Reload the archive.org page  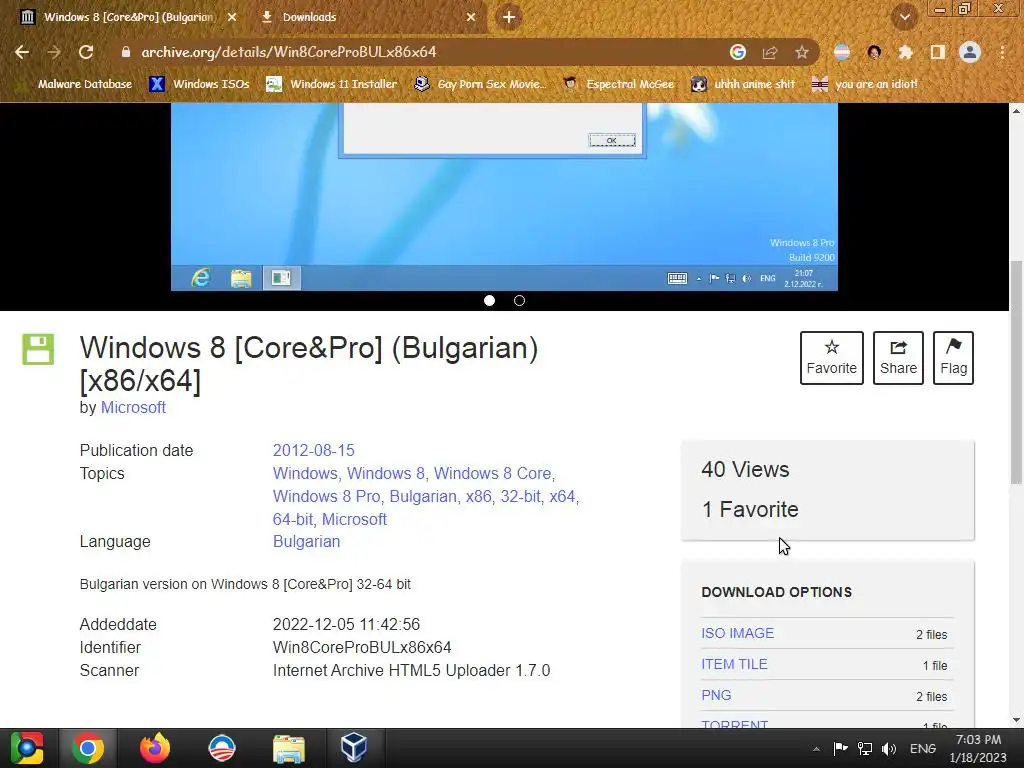point(86,52)
